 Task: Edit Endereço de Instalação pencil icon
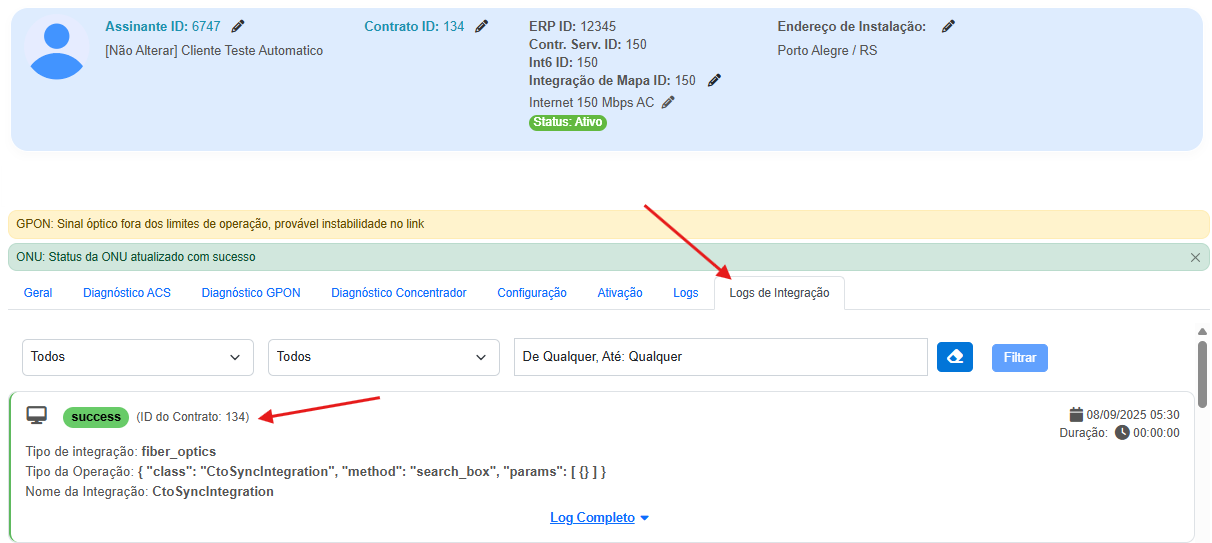(x=948, y=26)
